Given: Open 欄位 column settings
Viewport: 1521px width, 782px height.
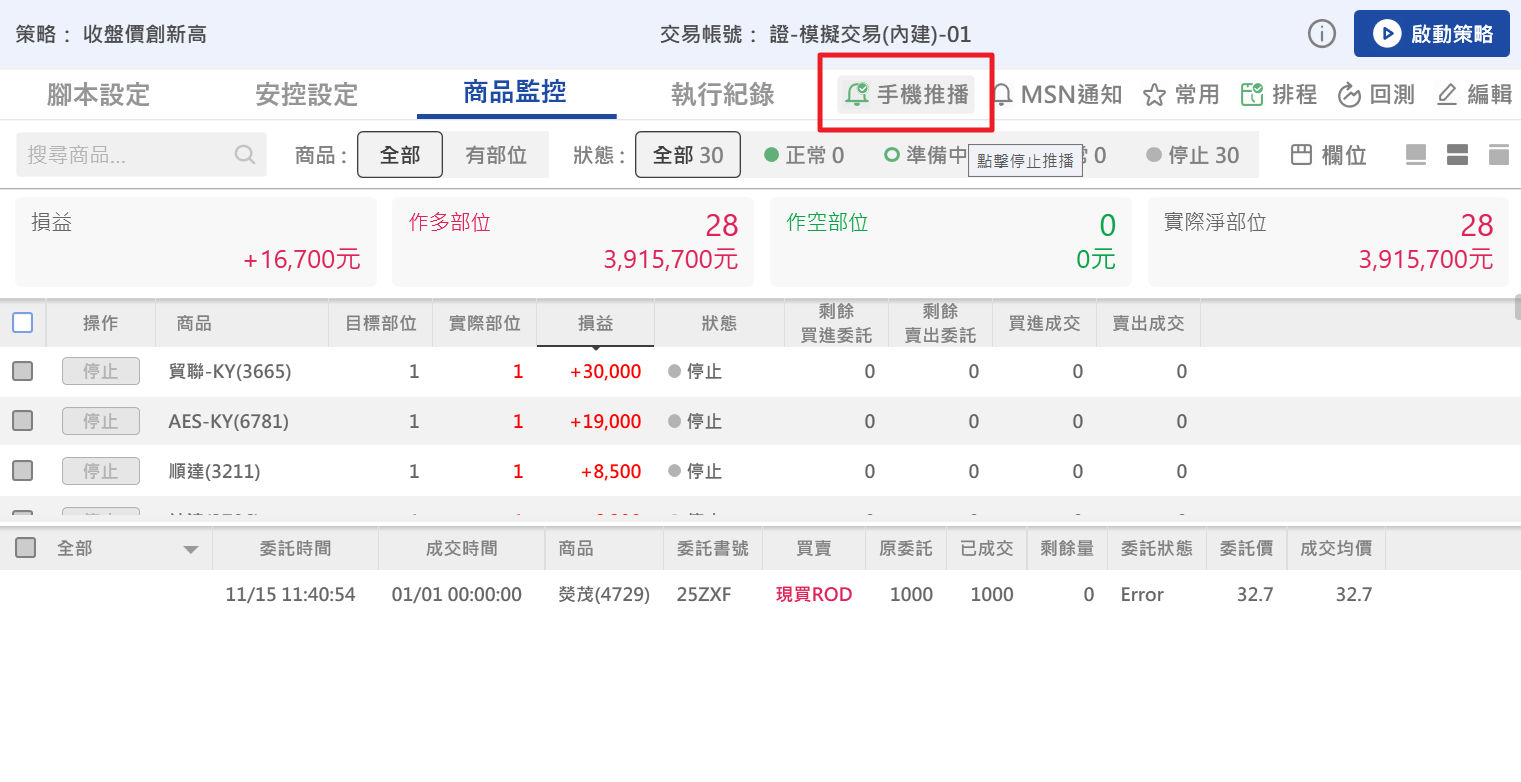Looking at the screenshot, I should (x=1328, y=155).
